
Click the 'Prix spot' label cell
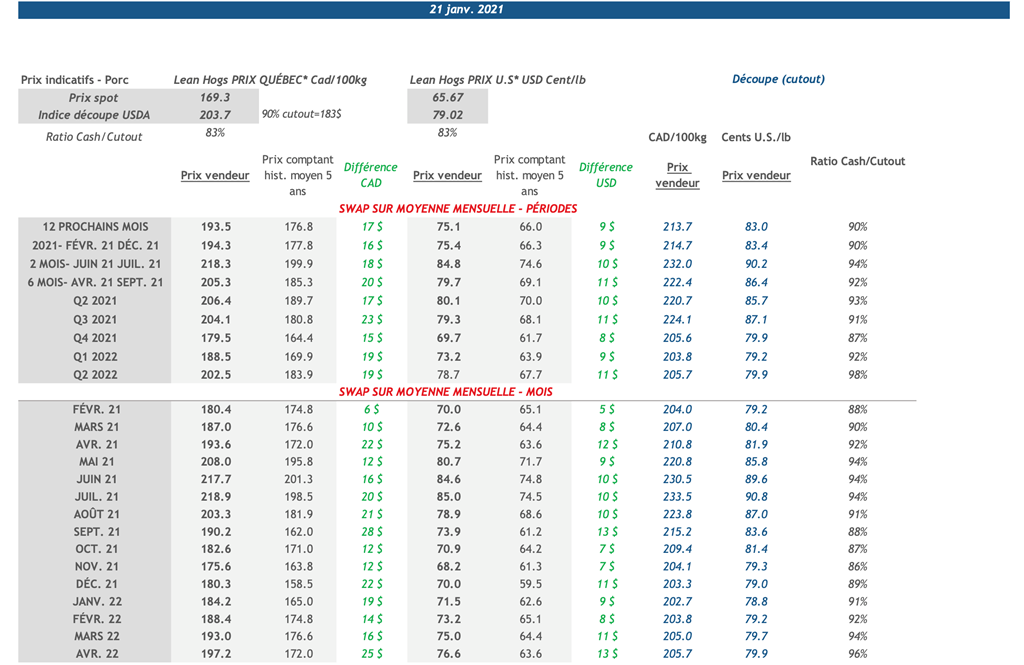click(94, 98)
